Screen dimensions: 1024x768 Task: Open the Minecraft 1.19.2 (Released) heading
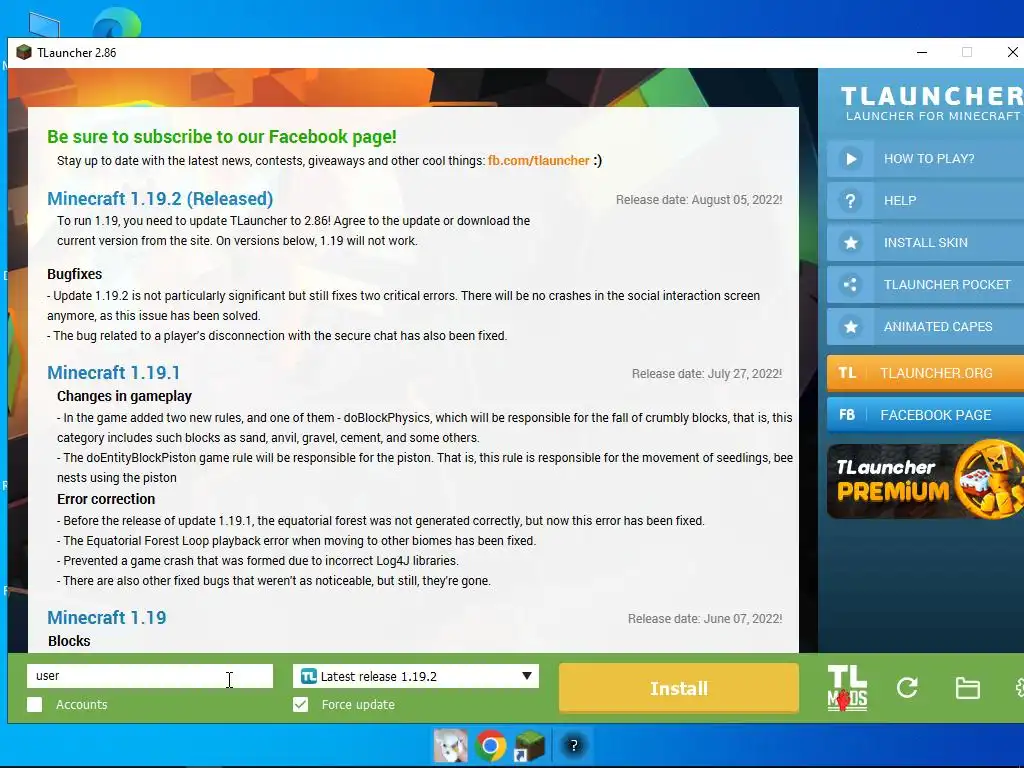pyautogui.click(x=160, y=199)
